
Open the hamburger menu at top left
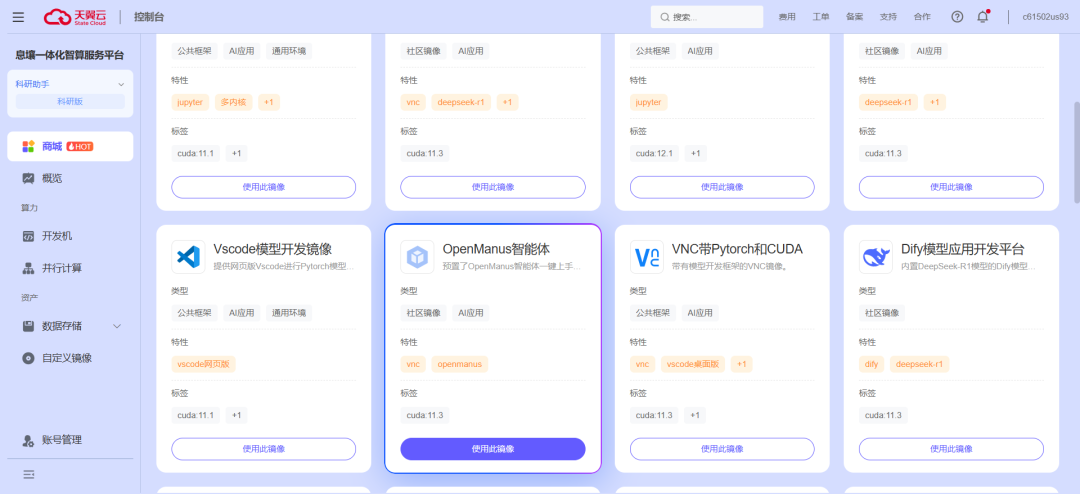(x=18, y=17)
